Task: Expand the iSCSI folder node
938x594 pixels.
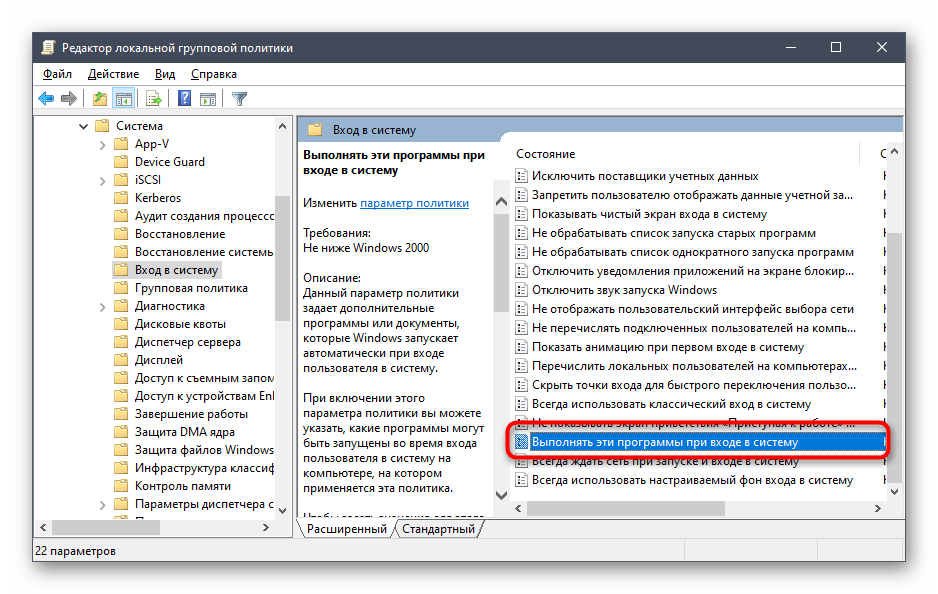Action: click(102, 180)
